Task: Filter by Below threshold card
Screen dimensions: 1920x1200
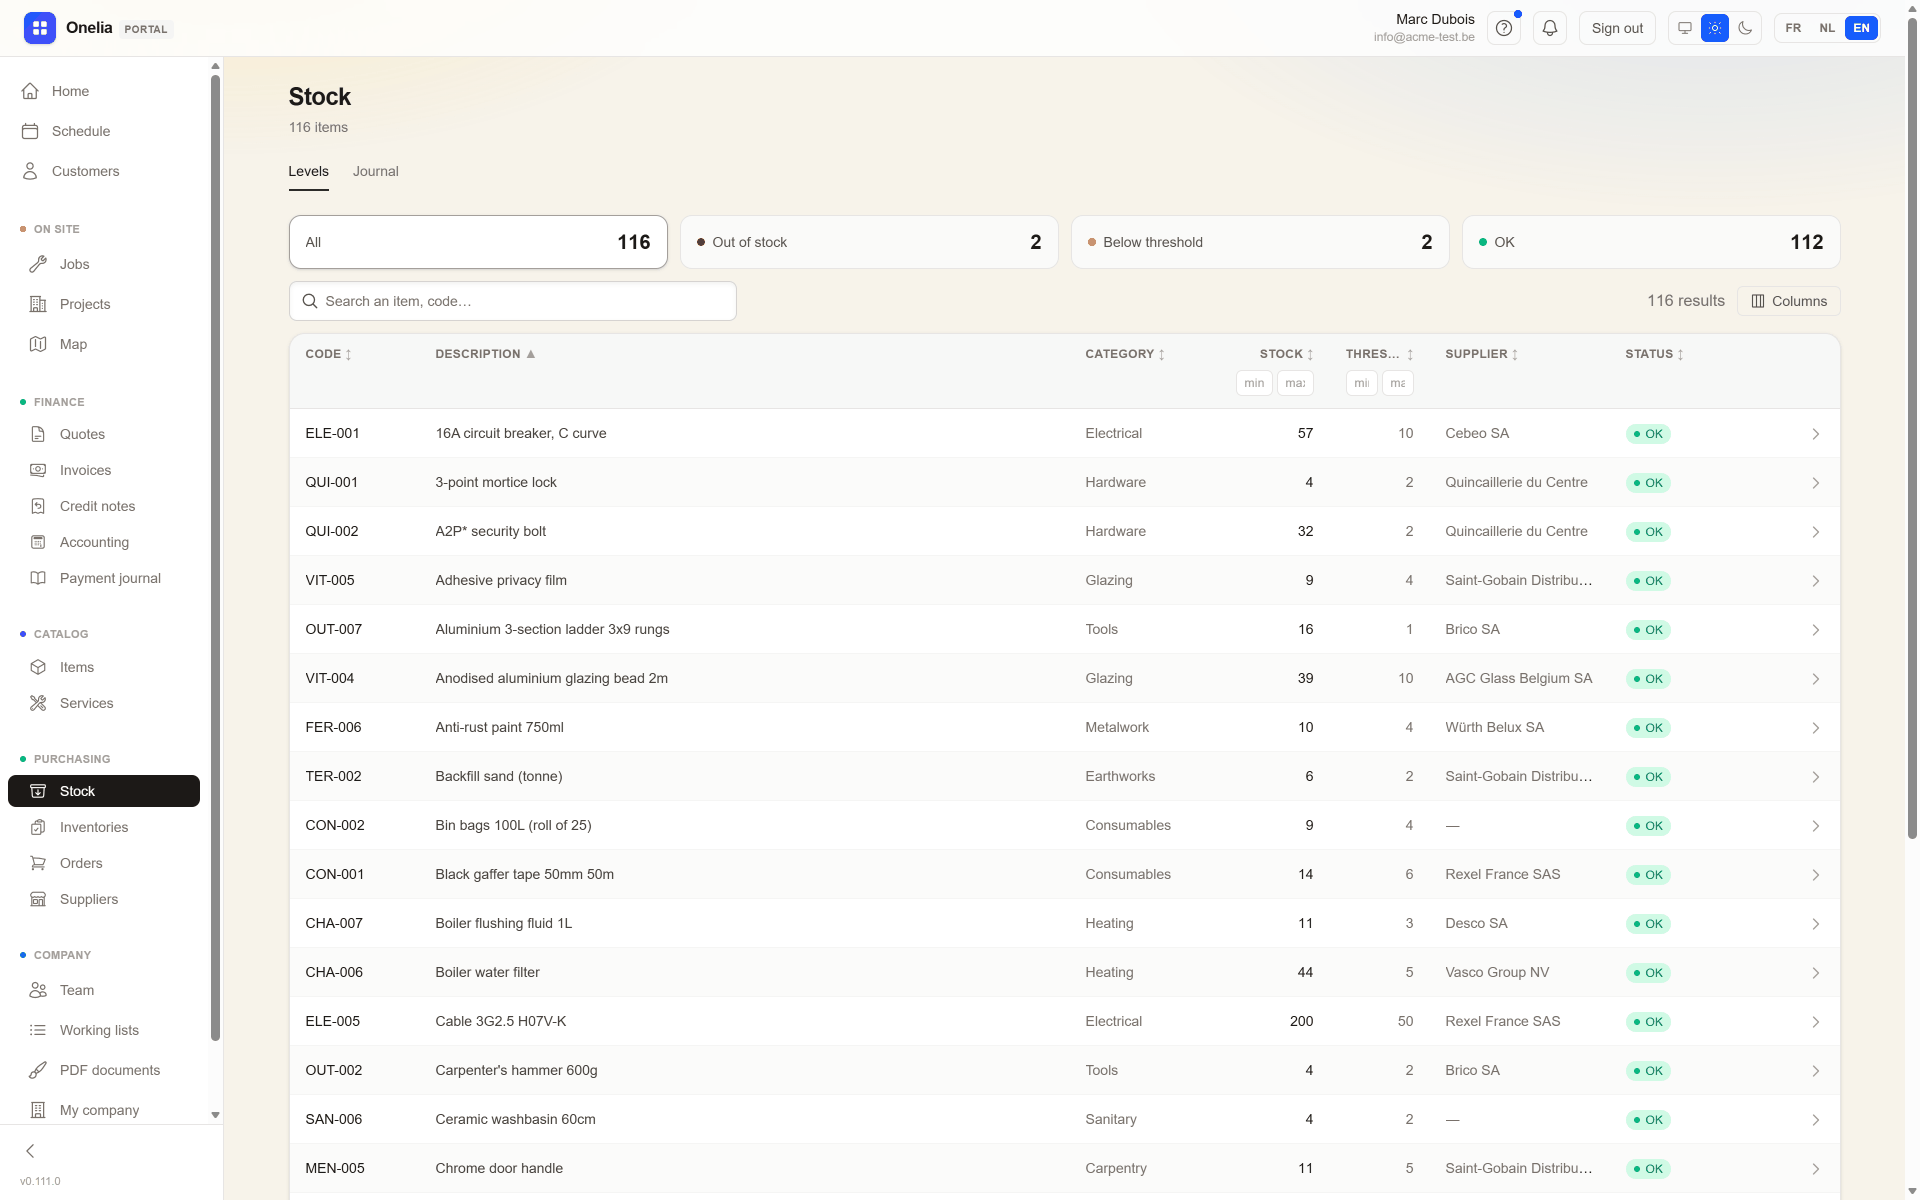Action: tap(1260, 242)
